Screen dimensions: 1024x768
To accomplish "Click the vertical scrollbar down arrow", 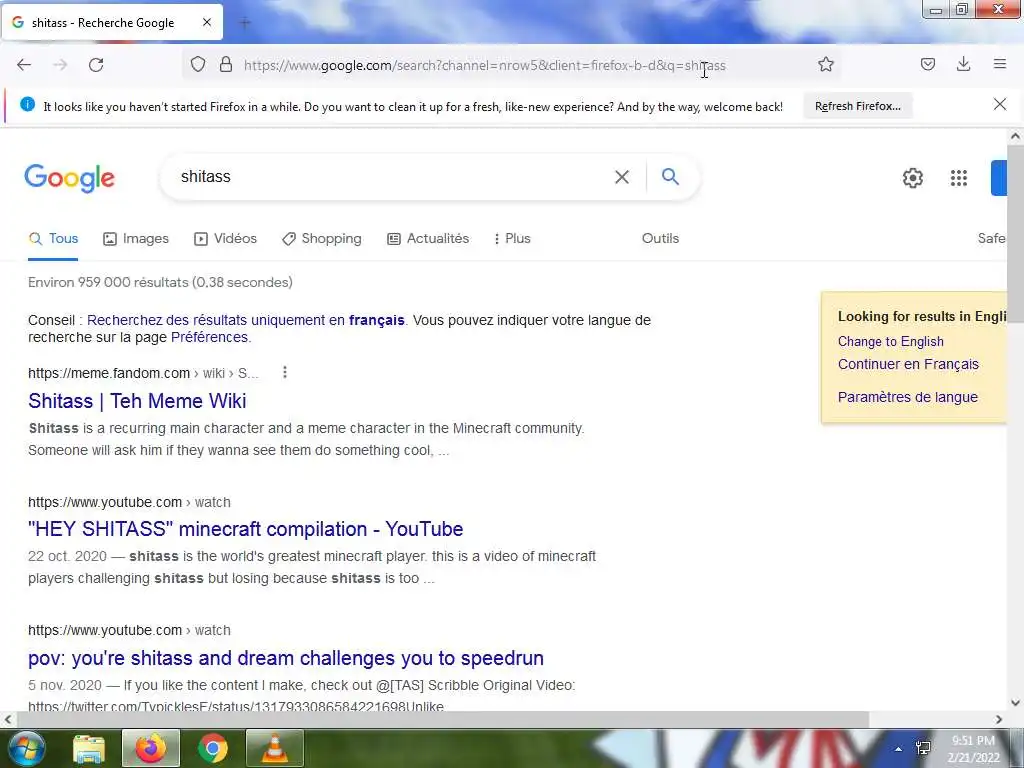I will point(1015,703).
